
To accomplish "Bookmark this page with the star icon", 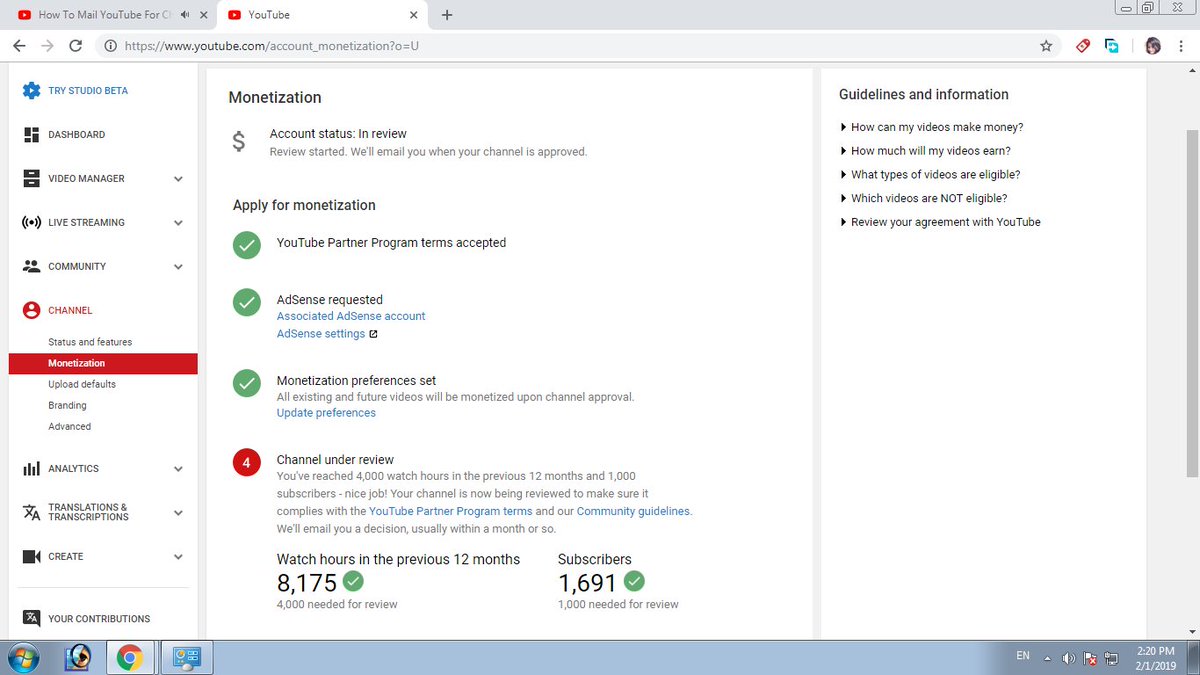I will tap(1046, 46).
